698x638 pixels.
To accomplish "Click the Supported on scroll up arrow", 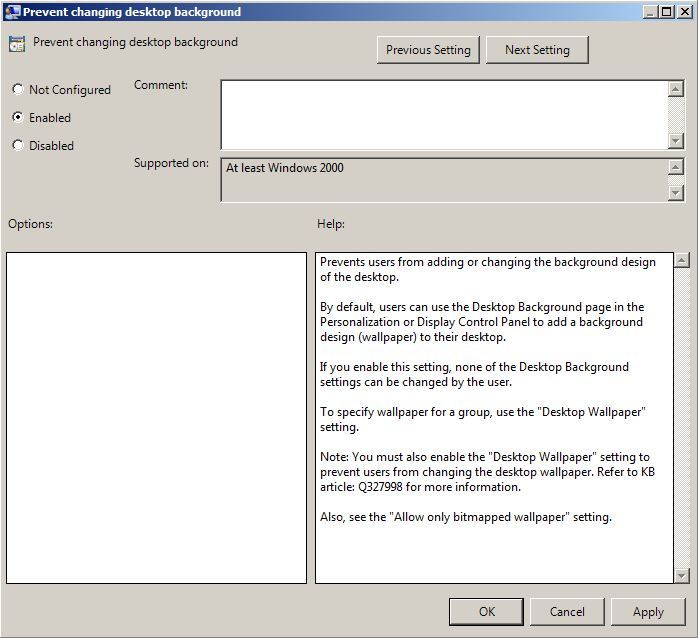I will [x=676, y=167].
